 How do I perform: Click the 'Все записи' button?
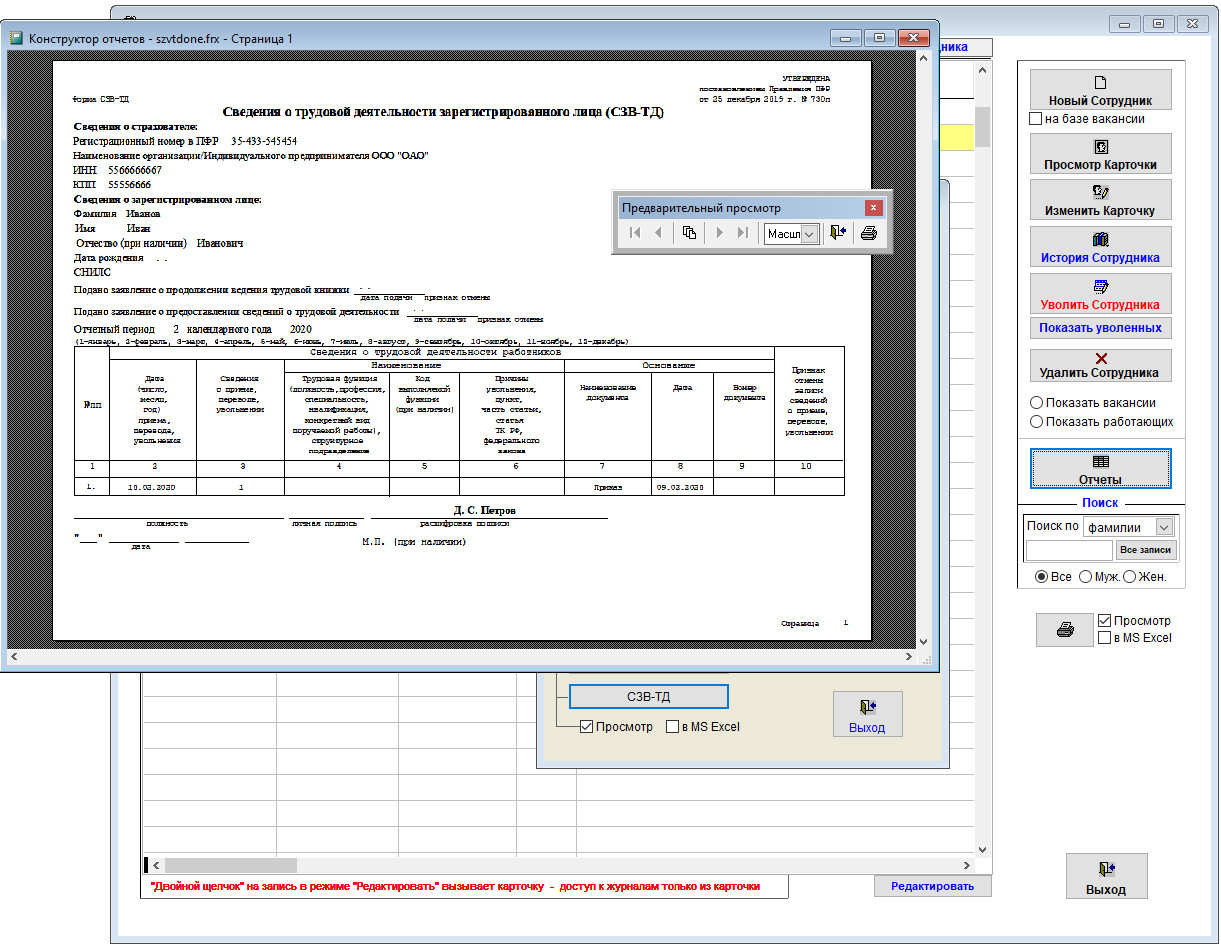pyautogui.click(x=1146, y=550)
